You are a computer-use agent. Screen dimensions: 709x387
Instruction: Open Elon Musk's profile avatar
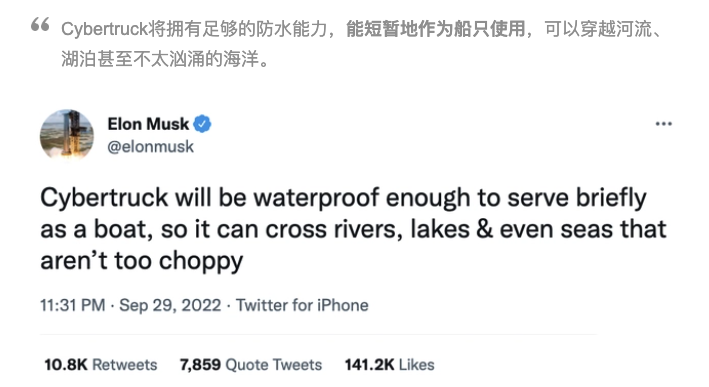pos(67,135)
